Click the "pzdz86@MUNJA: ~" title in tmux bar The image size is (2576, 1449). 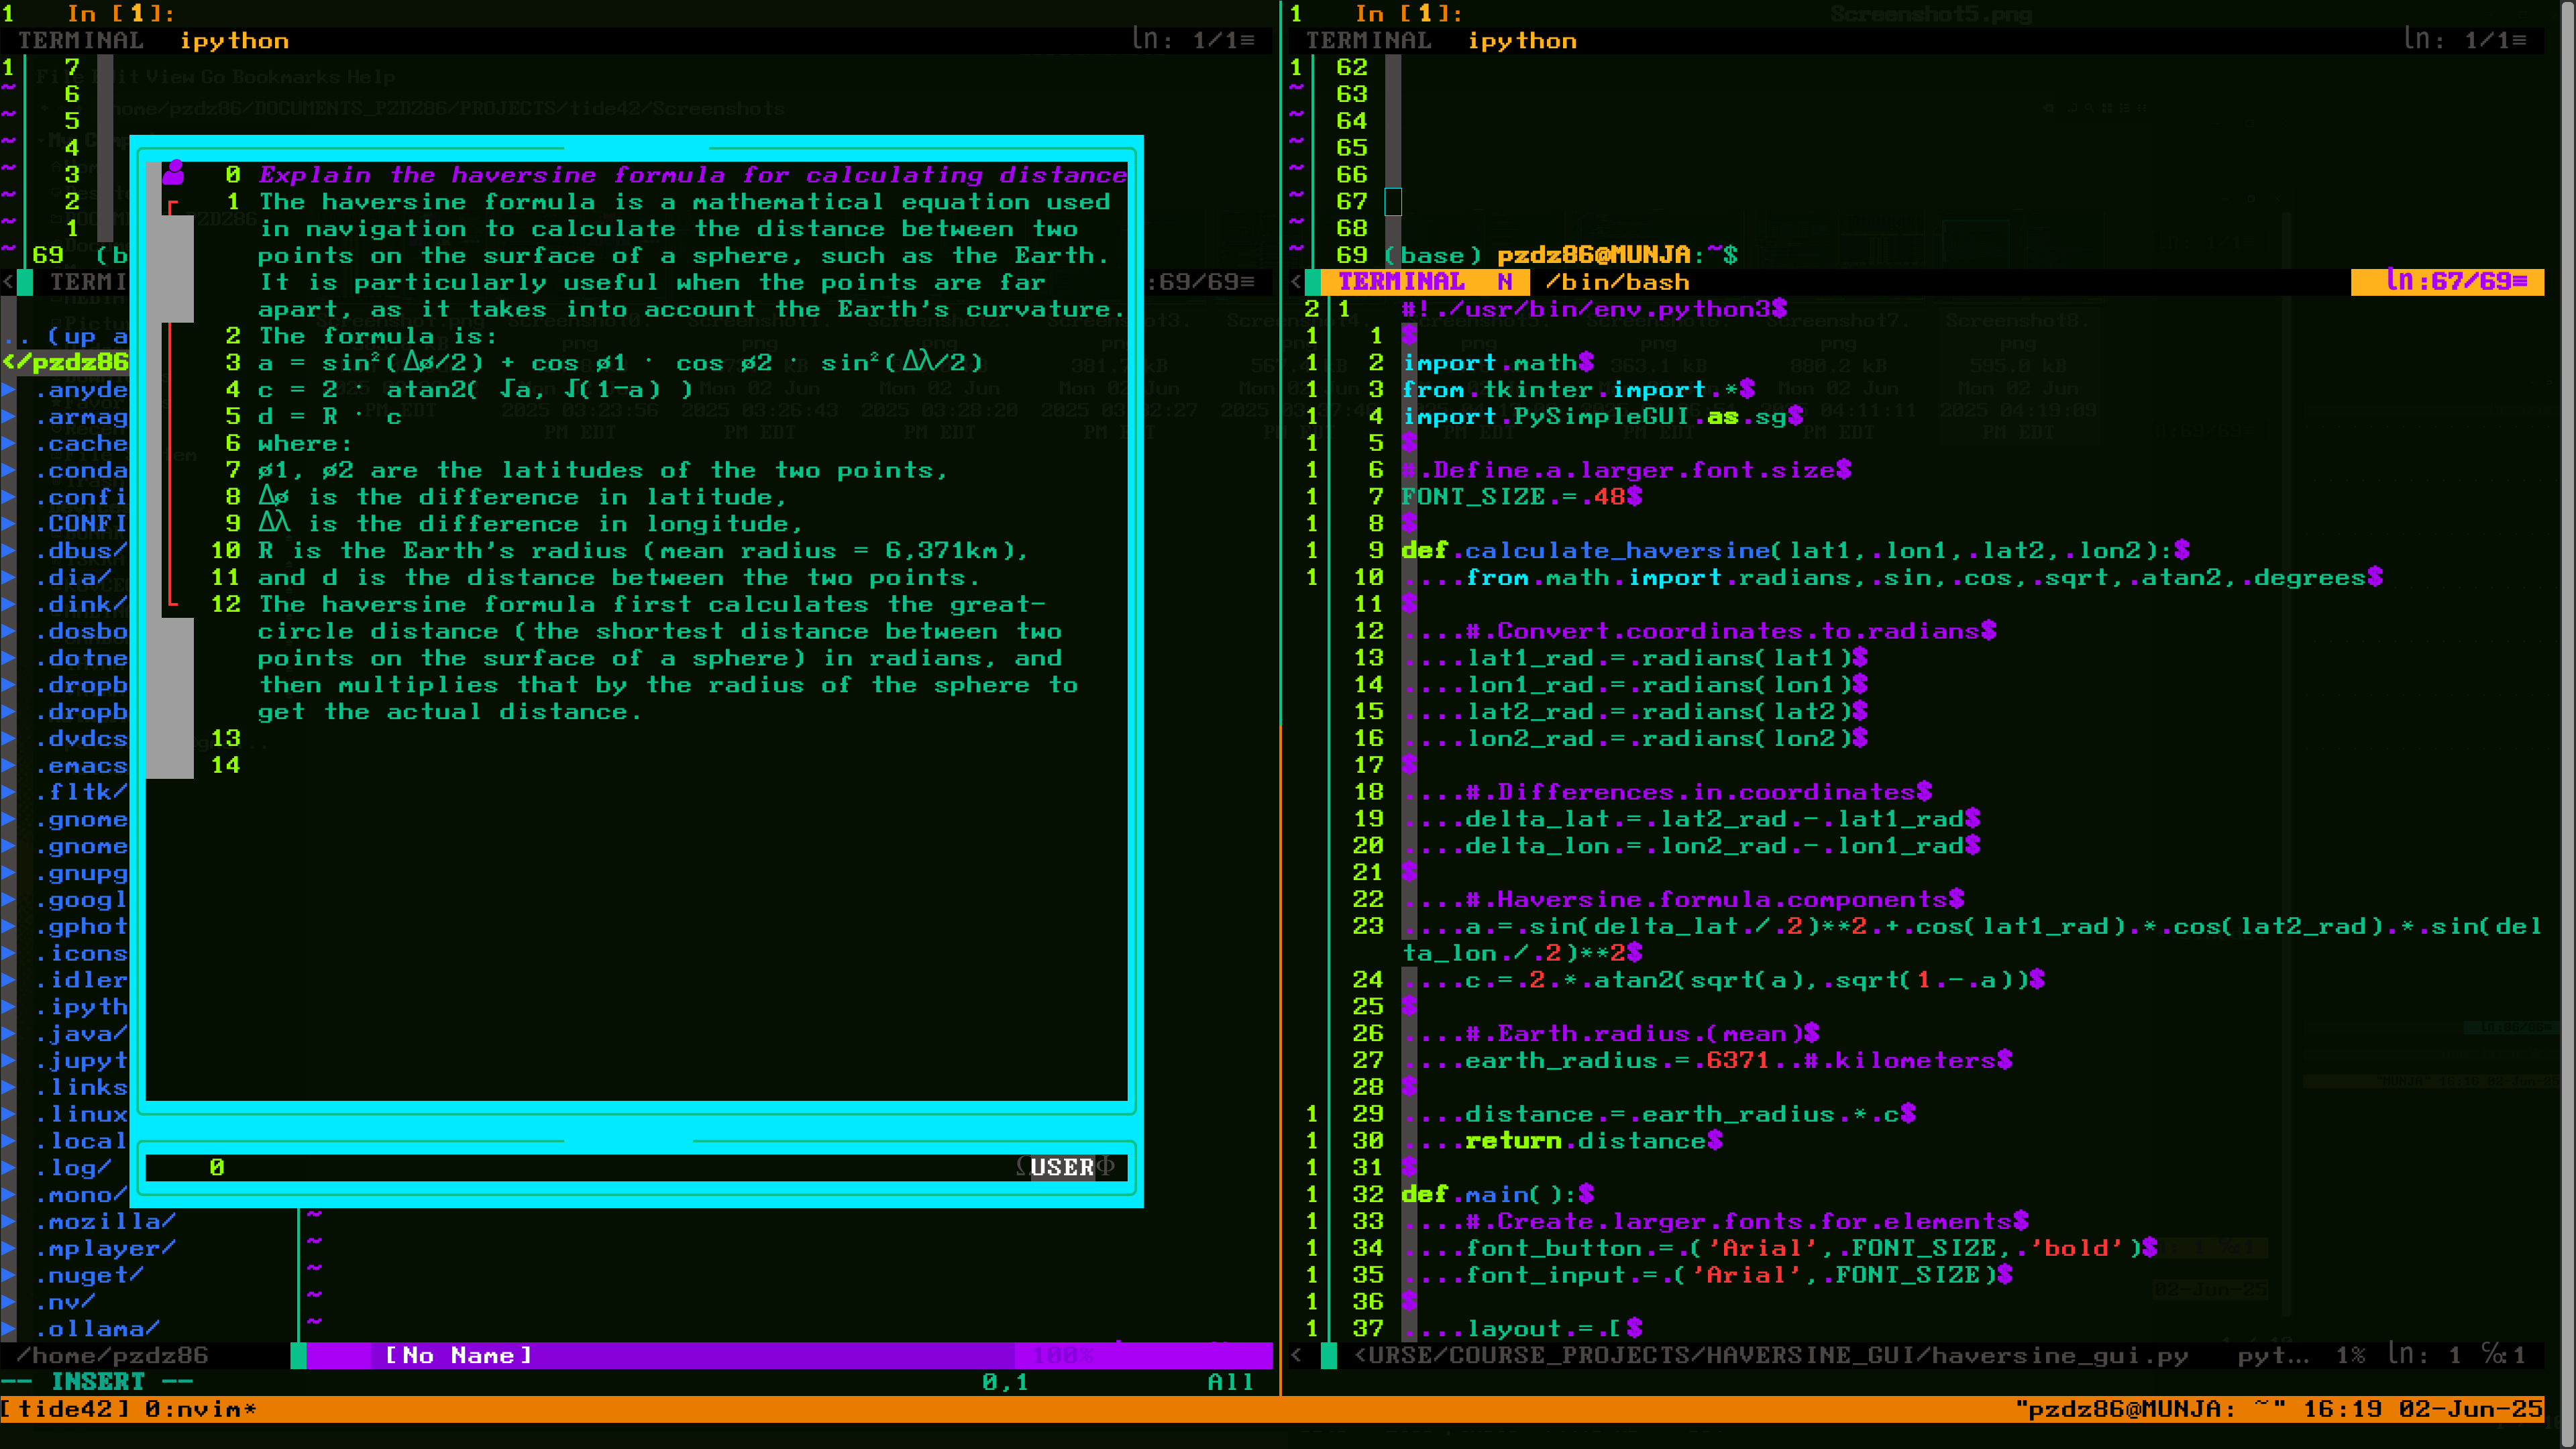click(x=2151, y=1409)
